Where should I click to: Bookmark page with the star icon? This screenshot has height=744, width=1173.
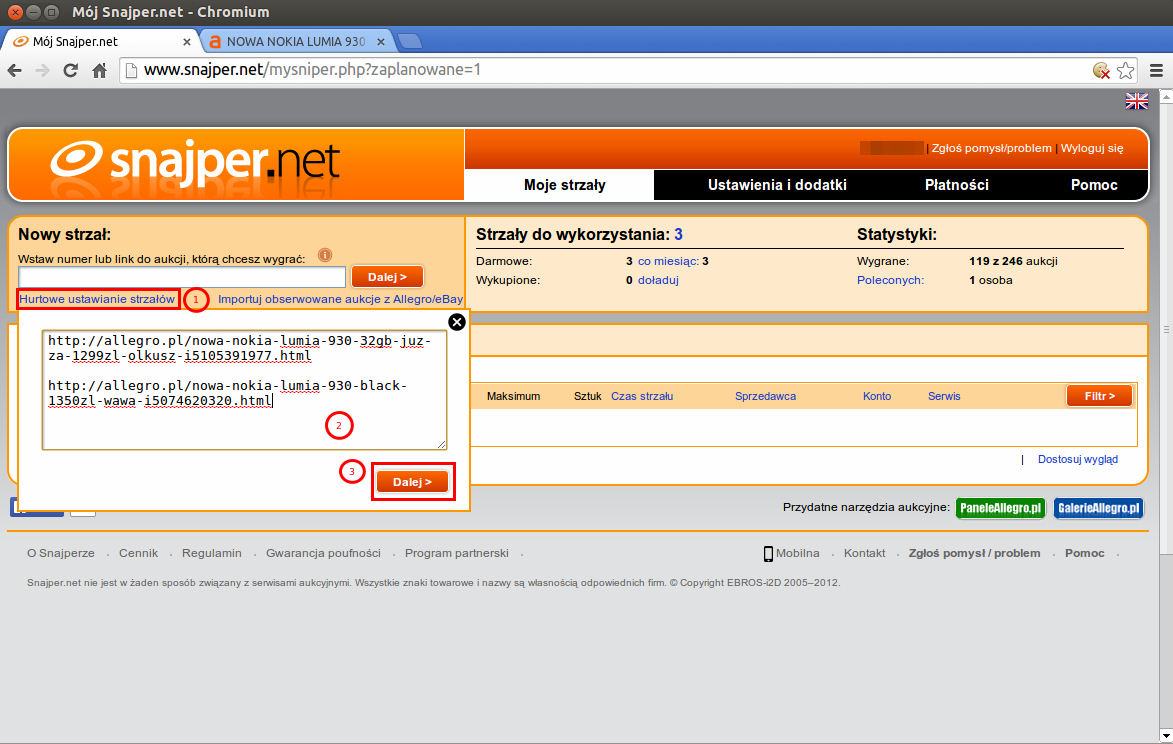click(1125, 70)
